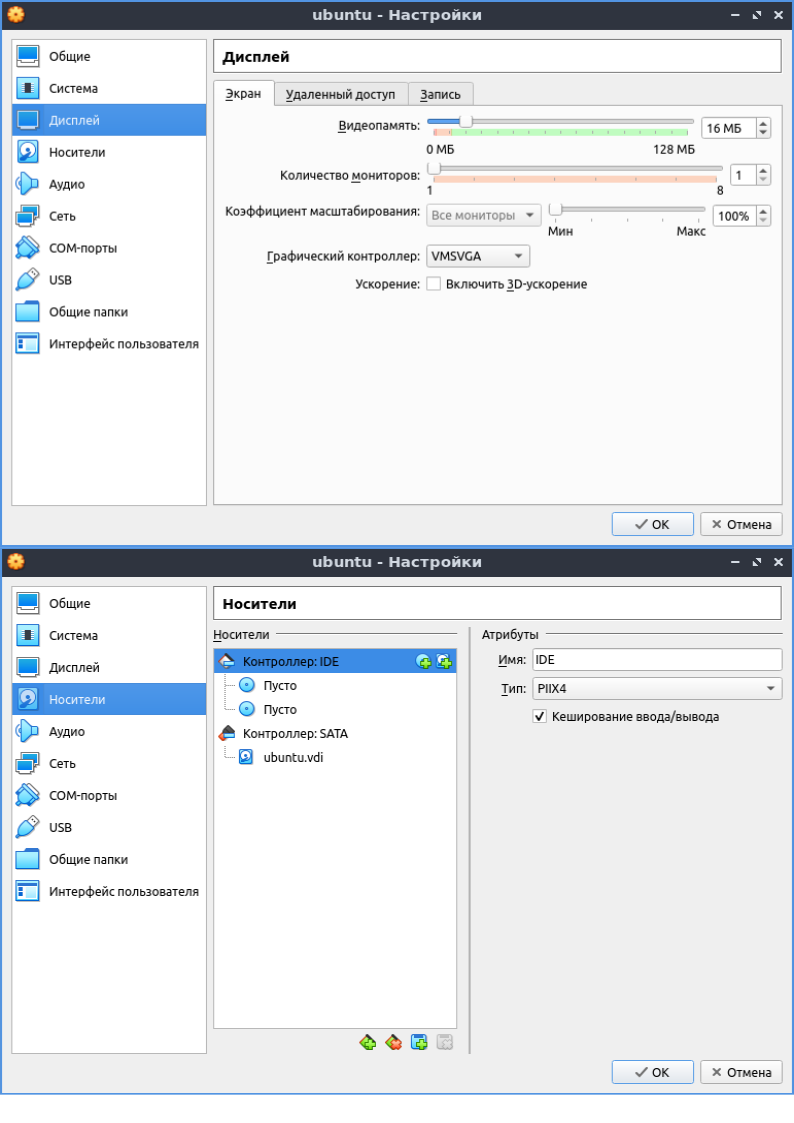This screenshot has width=794, height=1123.
Task: Open Интерфейс пользователя in the top Дисплей window
Action: 109,344
